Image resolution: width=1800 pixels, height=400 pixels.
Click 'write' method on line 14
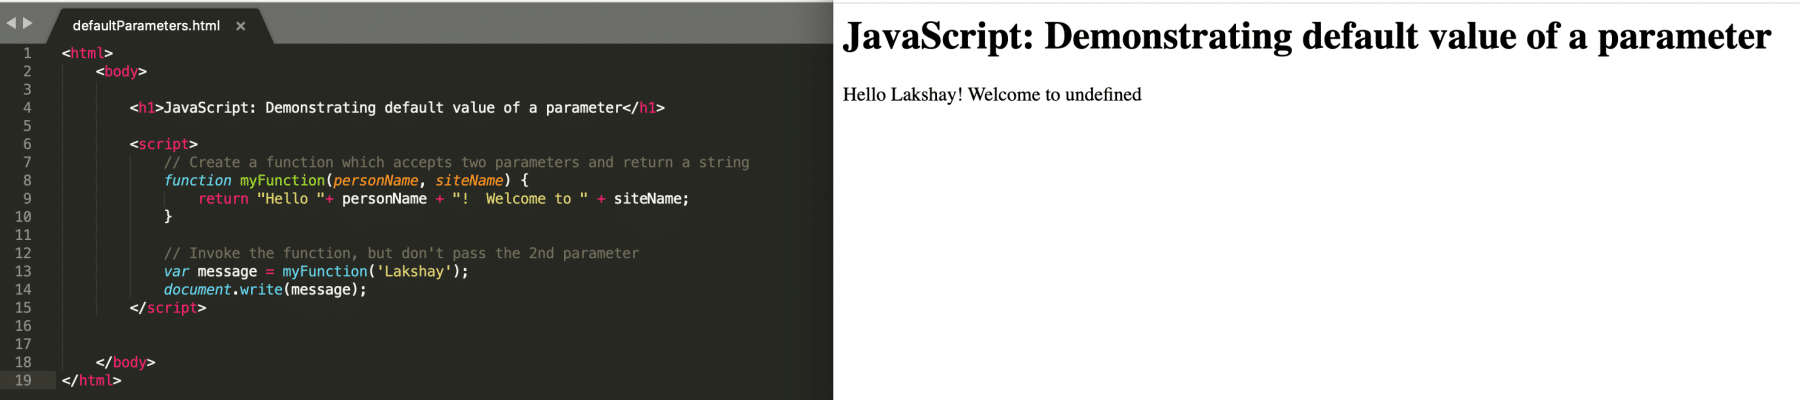click(261, 290)
